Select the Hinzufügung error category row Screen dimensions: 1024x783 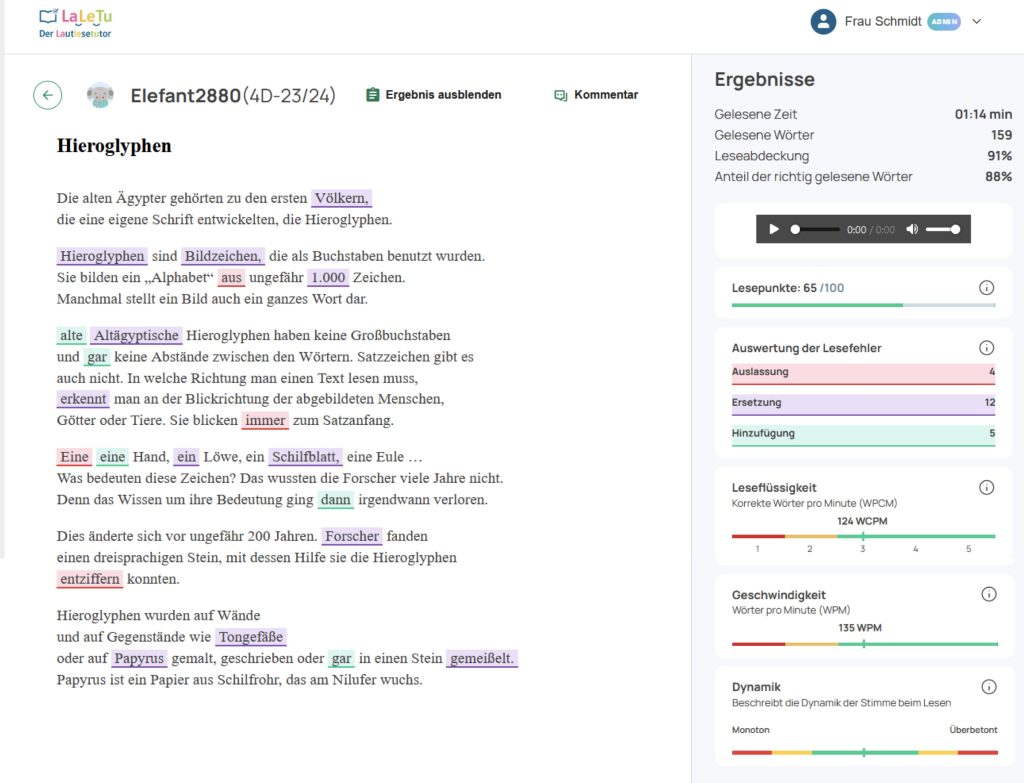click(863, 433)
